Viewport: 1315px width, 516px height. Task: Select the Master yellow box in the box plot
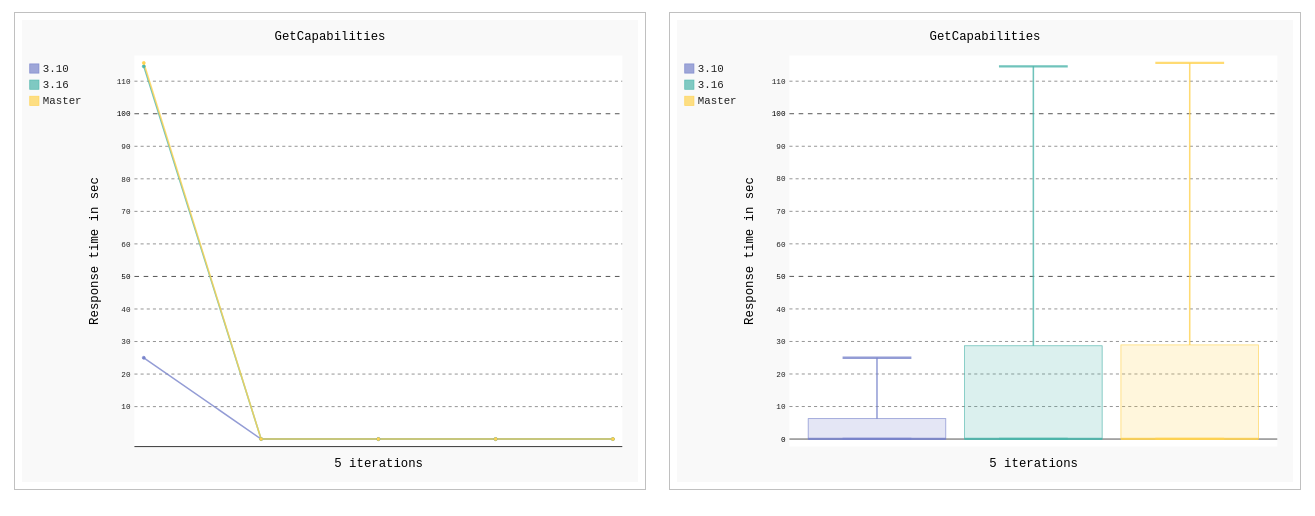pos(1189,392)
